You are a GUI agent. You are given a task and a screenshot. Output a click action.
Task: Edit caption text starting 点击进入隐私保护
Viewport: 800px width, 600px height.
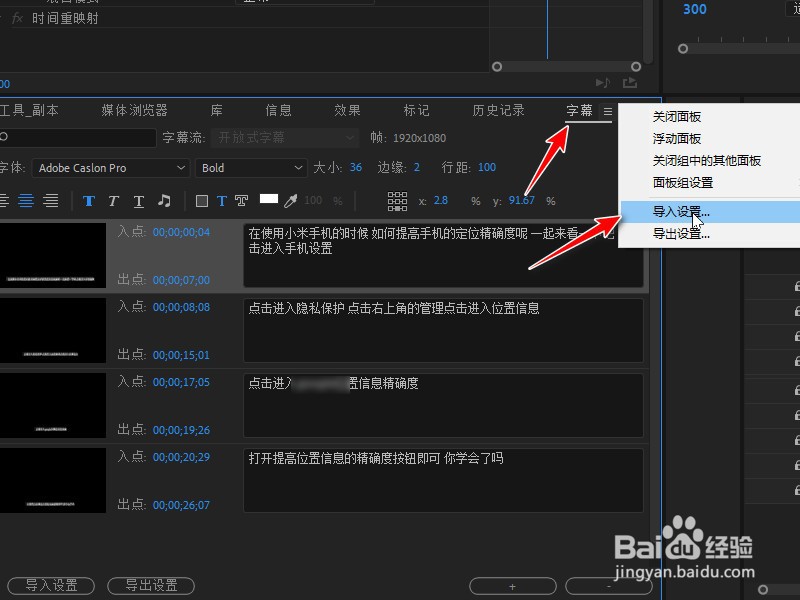tap(443, 330)
